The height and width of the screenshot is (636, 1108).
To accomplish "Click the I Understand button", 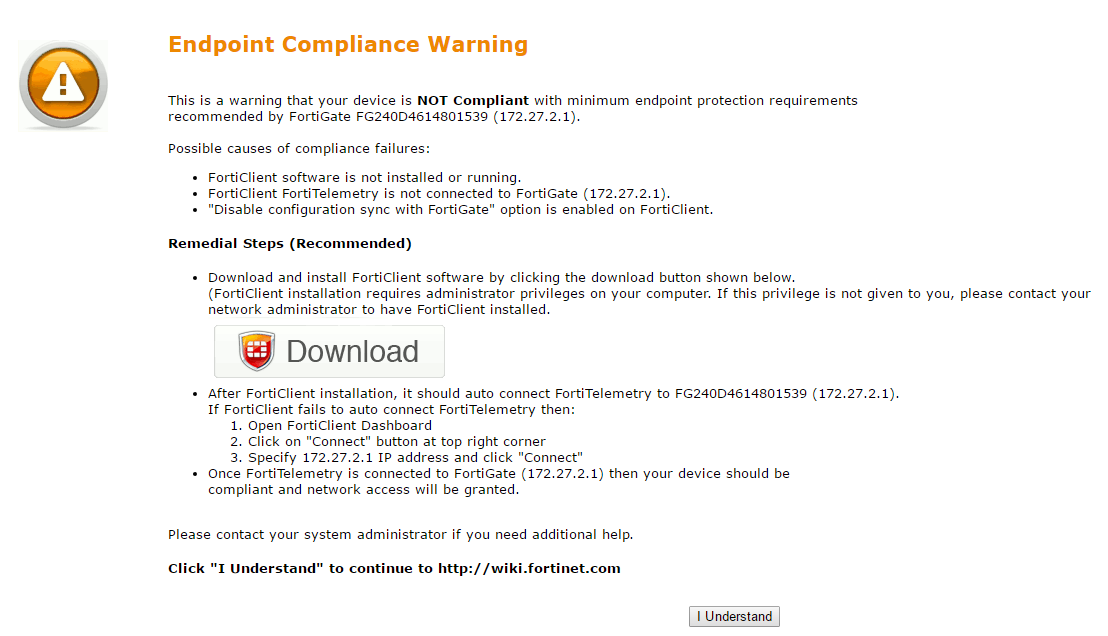I will click(734, 617).
